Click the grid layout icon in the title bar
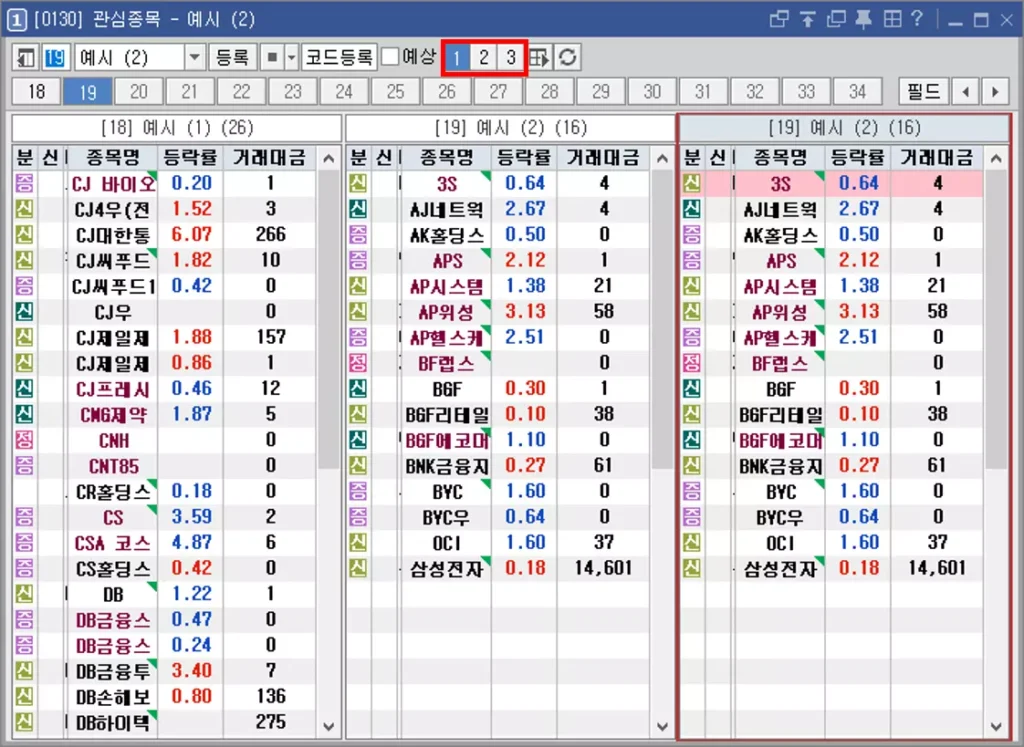 (892, 20)
